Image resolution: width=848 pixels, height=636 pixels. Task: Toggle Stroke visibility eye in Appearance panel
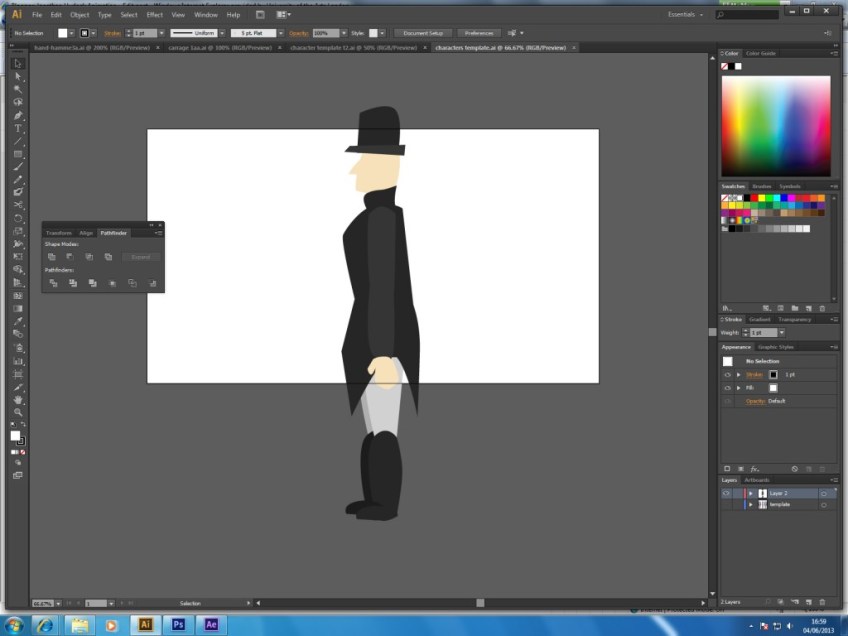728,374
